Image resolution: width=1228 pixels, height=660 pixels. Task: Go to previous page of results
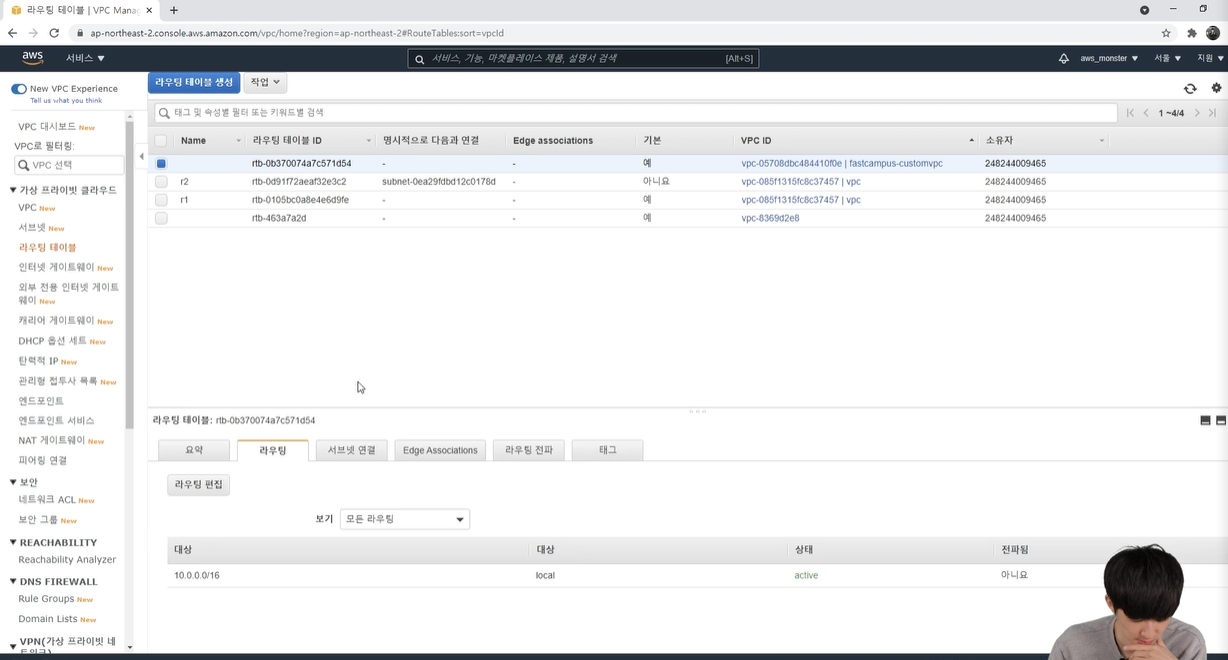pos(1146,113)
